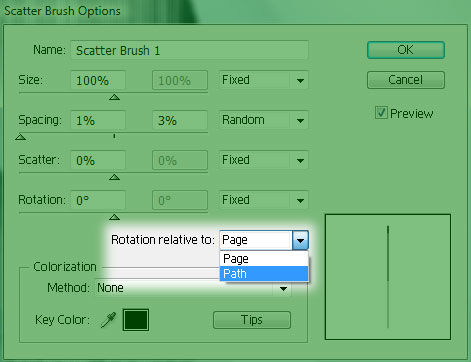Open the Tips button
The height and width of the screenshot is (362, 471).
[252, 320]
